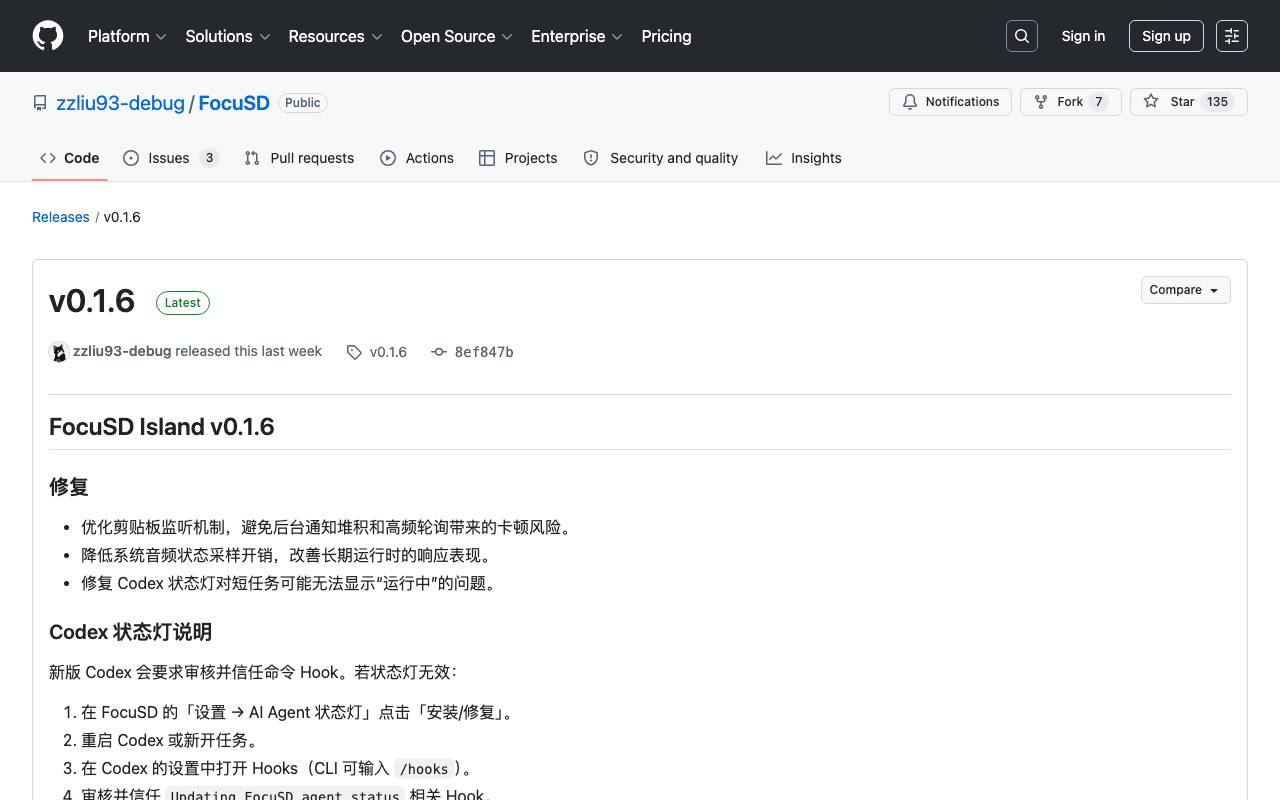Switch to the Pull requests tab
1280x800 pixels.
point(299,158)
